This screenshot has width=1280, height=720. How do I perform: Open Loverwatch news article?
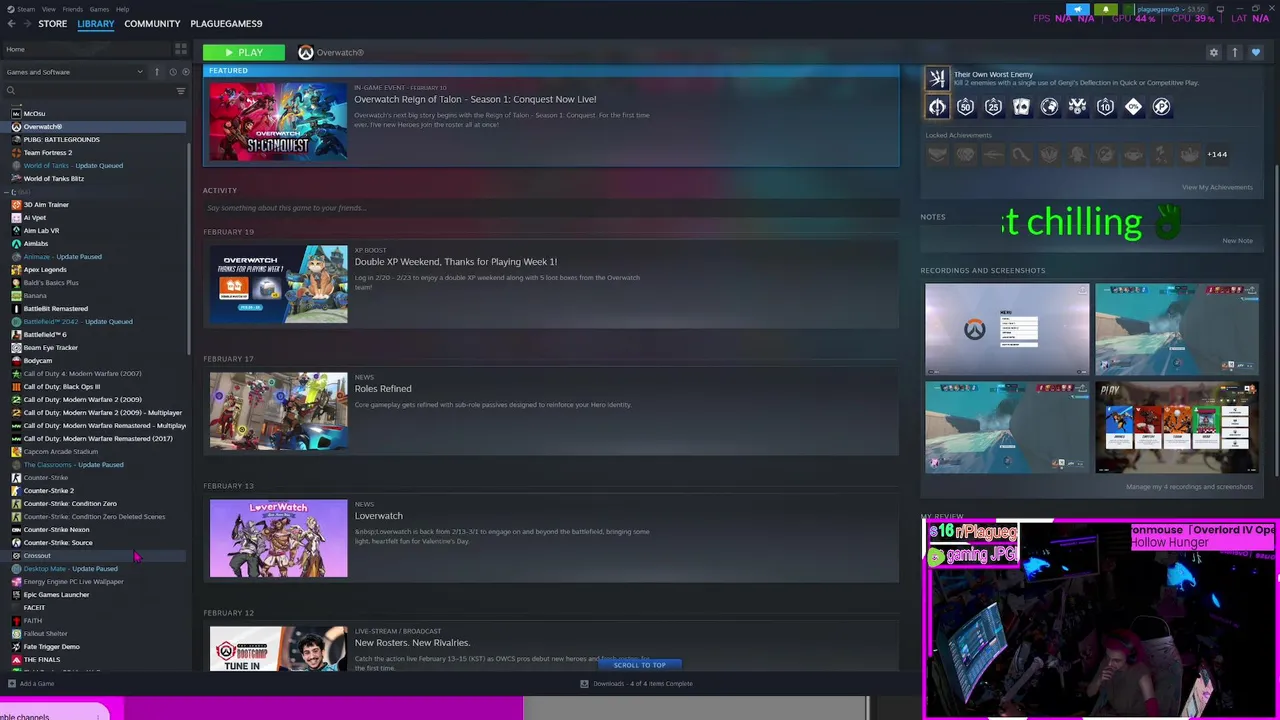pos(551,538)
